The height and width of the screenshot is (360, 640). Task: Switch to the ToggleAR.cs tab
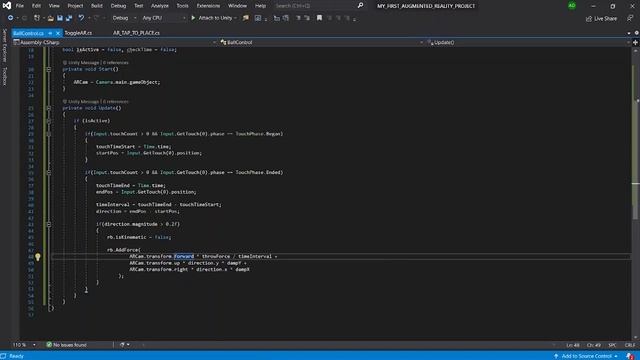coord(78,33)
